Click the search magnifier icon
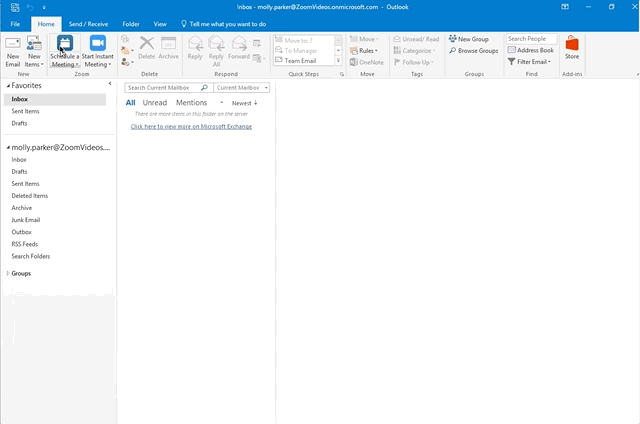The width and height of the screenshot is (640, 424). (204, 87)
